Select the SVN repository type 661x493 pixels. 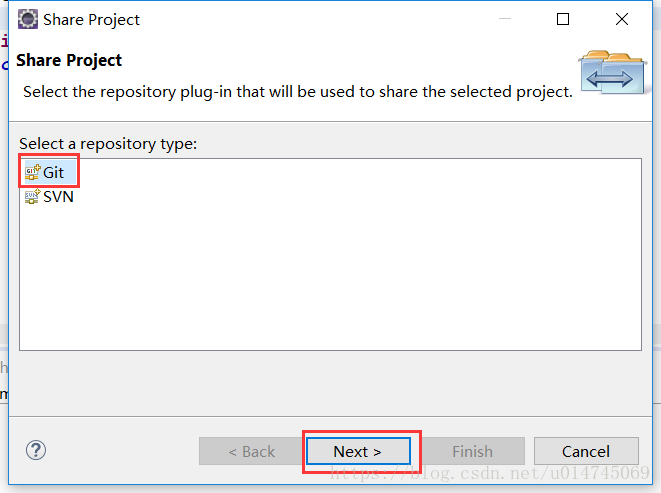click(x=50, y=197)
